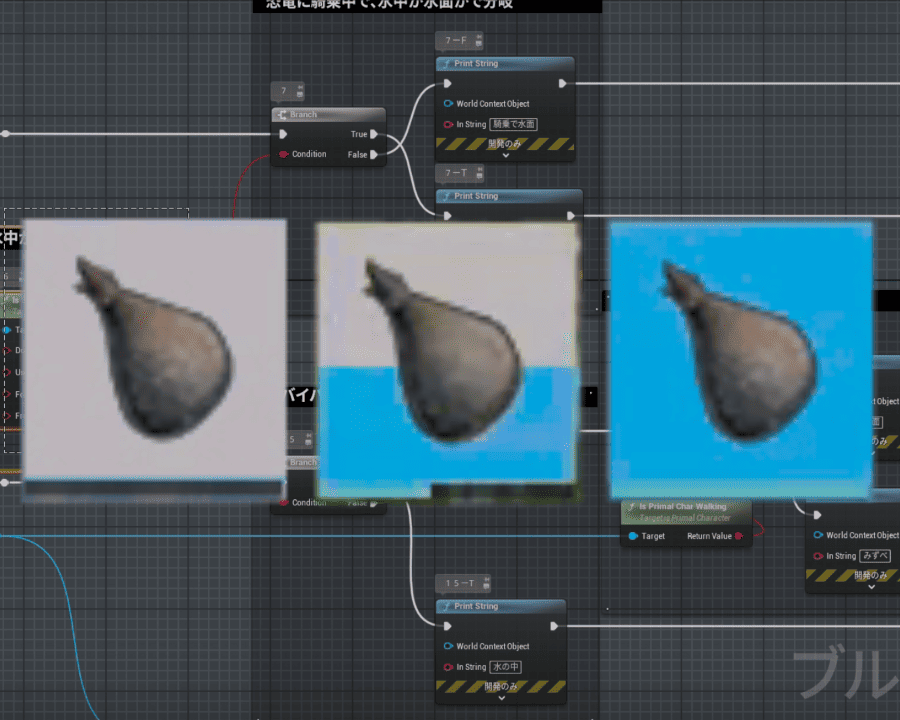Toggle the 7-T comment bubble visibility icon
The width and height of the screenshot is (900, 720).
click(480, 176)
